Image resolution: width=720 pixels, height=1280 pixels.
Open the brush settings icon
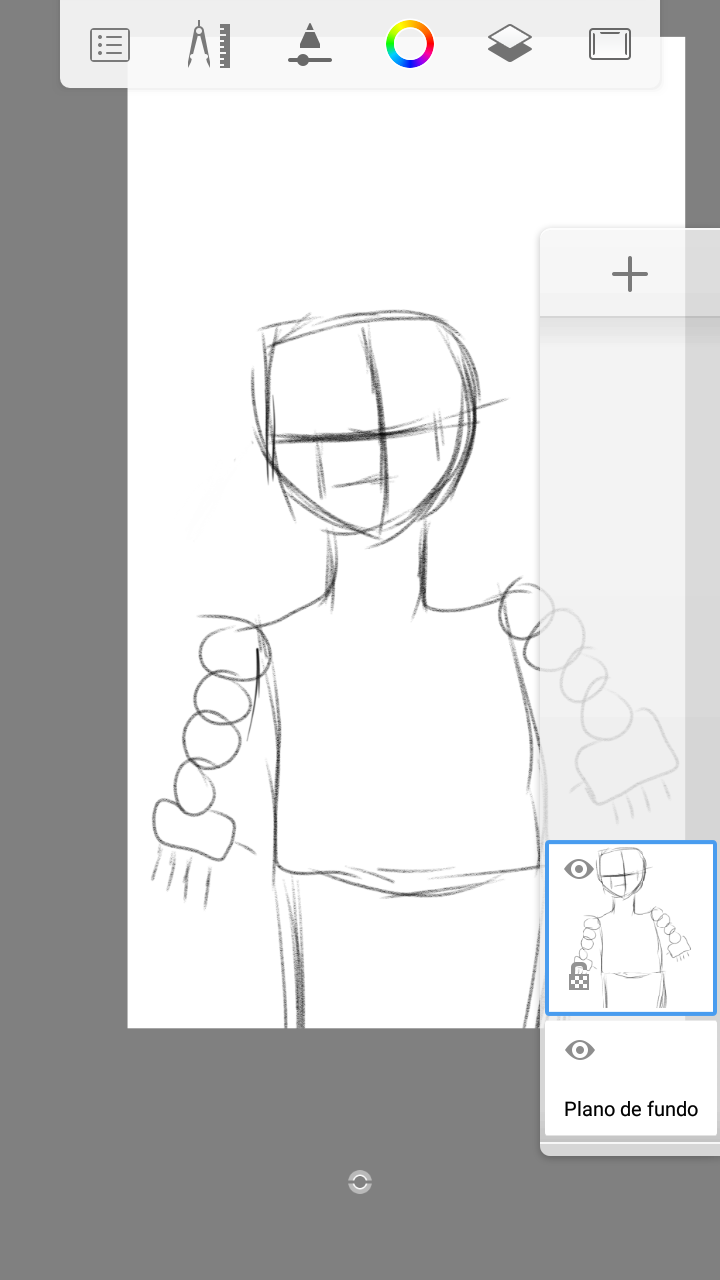pyautogui.click(x=310, y=45)
